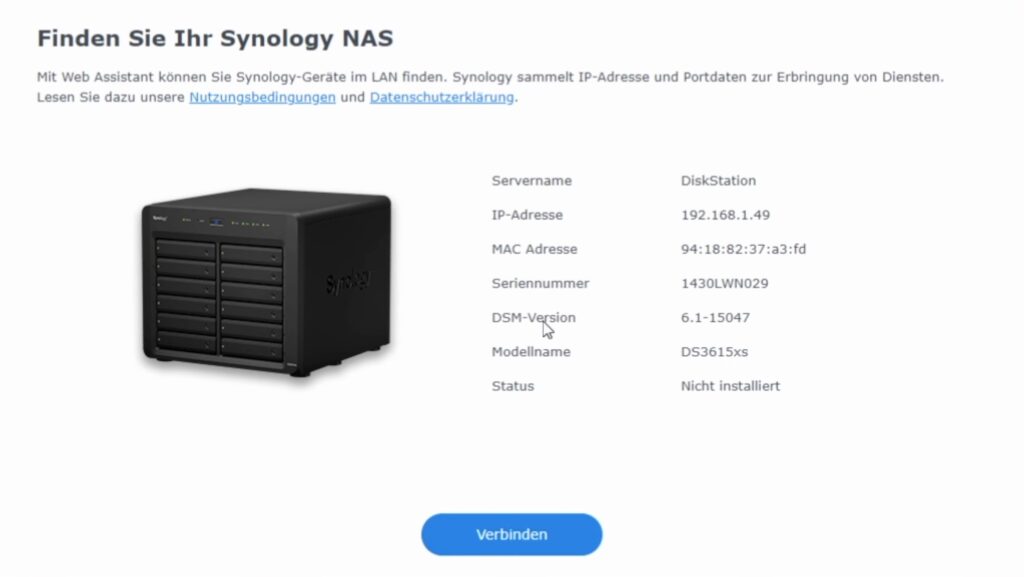Select the MAC address value 94:18:82:37:a3:fd
This screenshot has height=577, width=1024.
743,249
